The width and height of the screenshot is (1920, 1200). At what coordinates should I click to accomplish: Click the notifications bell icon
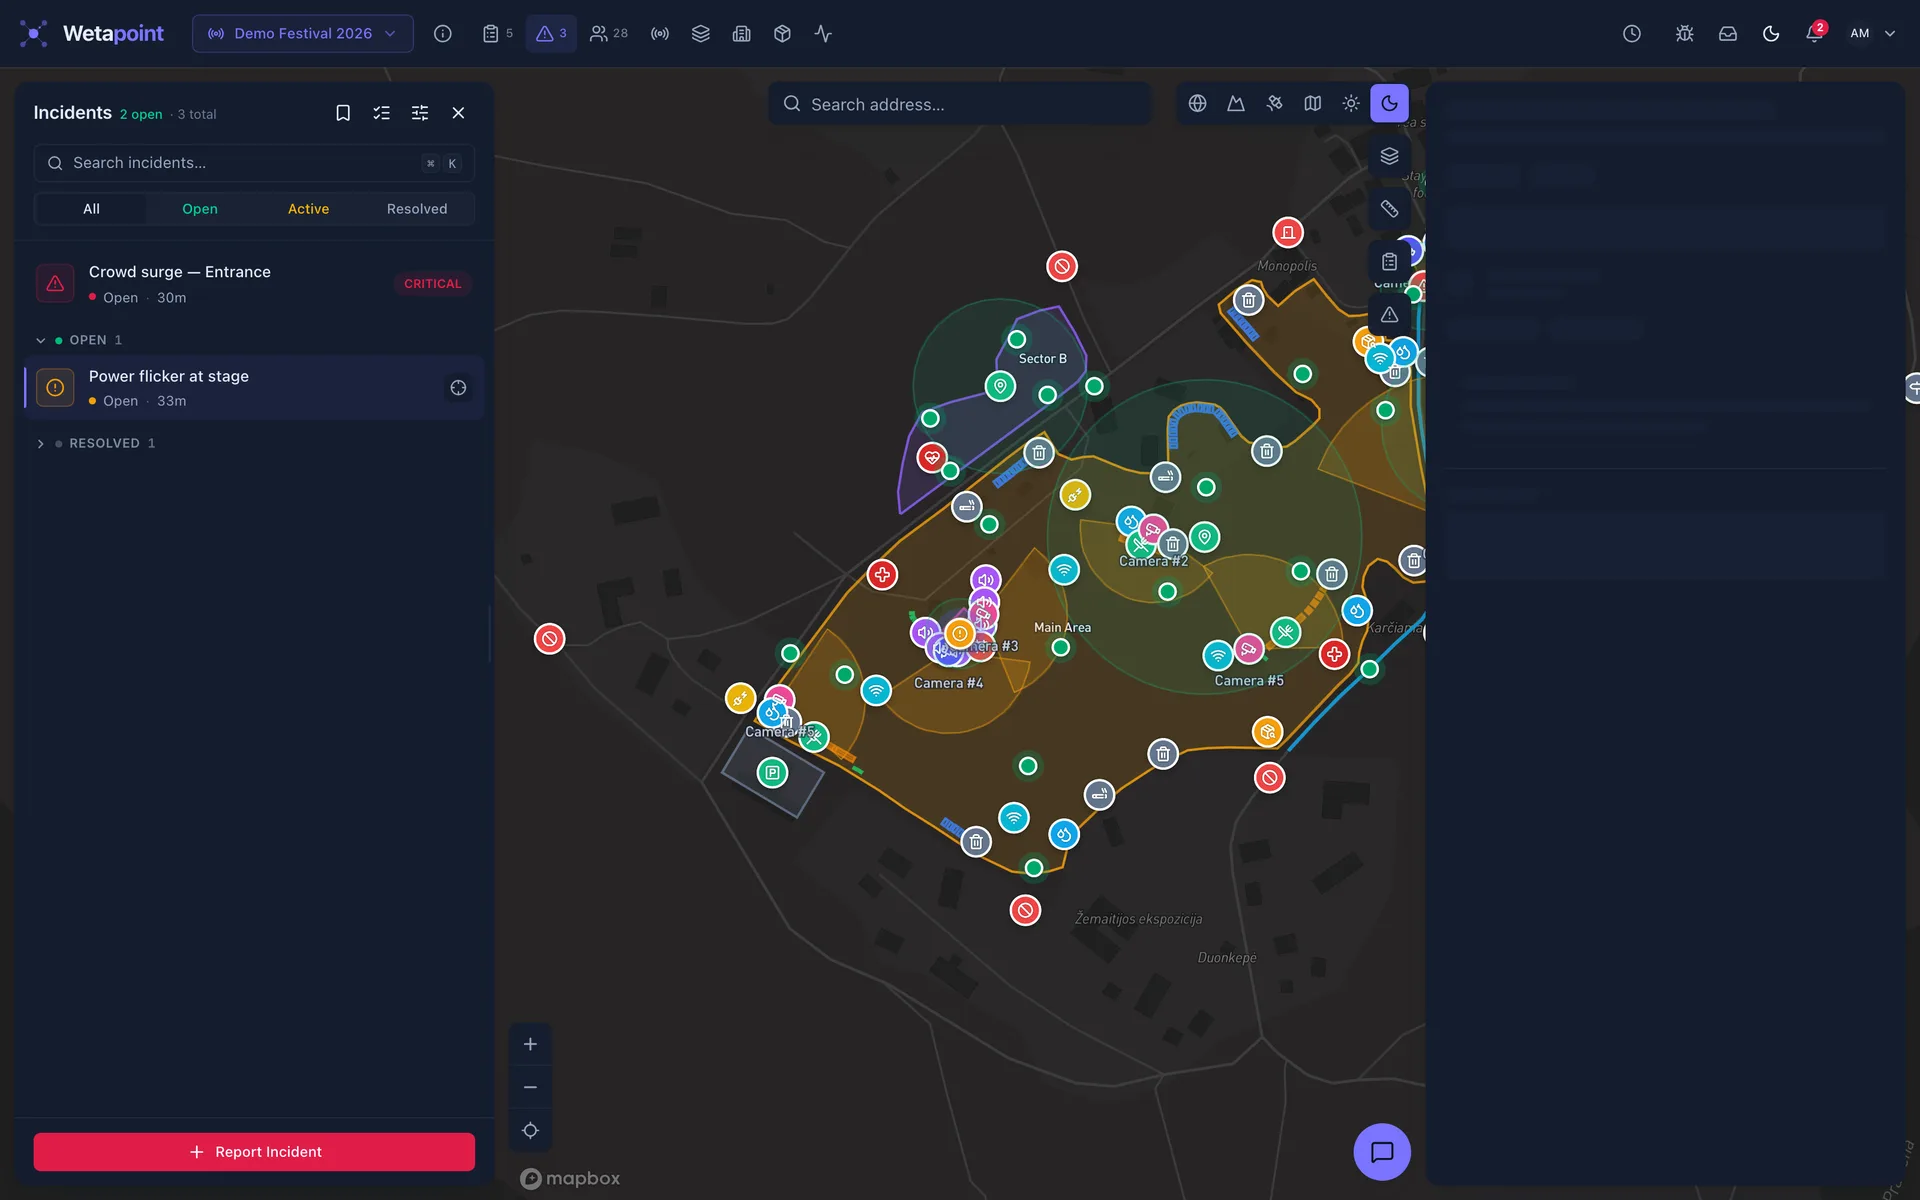pyautogui.click(x=1814, y=33)
